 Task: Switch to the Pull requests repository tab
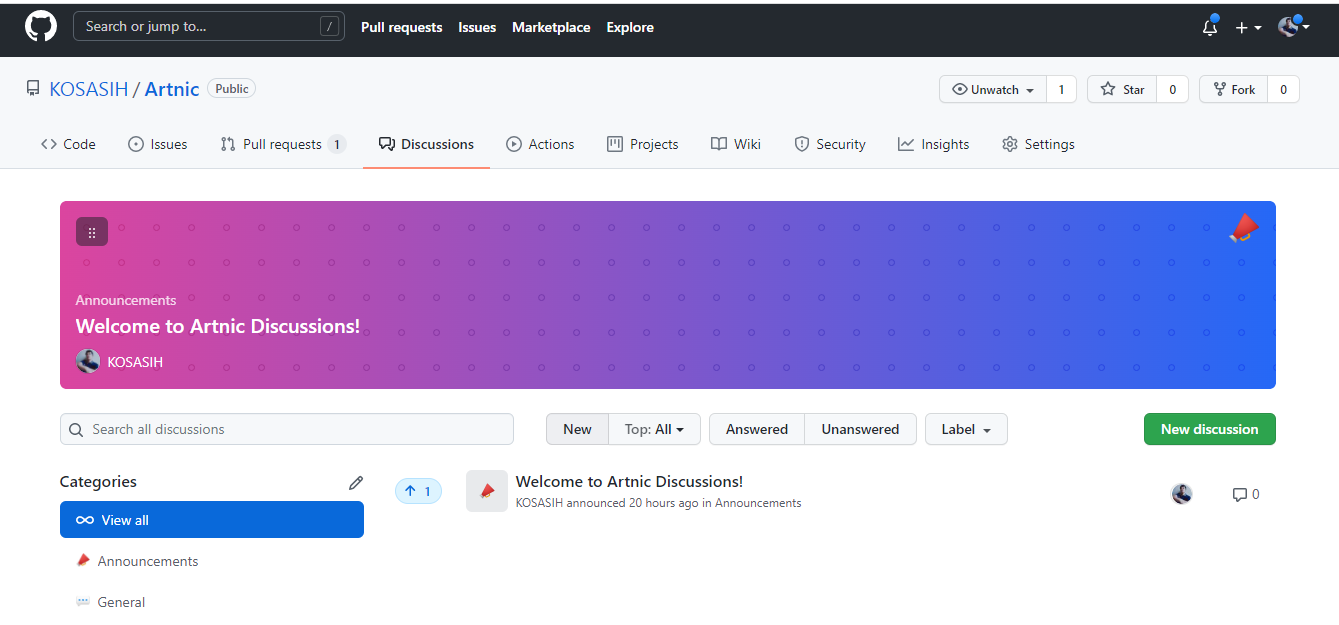[x=283, y=144]
